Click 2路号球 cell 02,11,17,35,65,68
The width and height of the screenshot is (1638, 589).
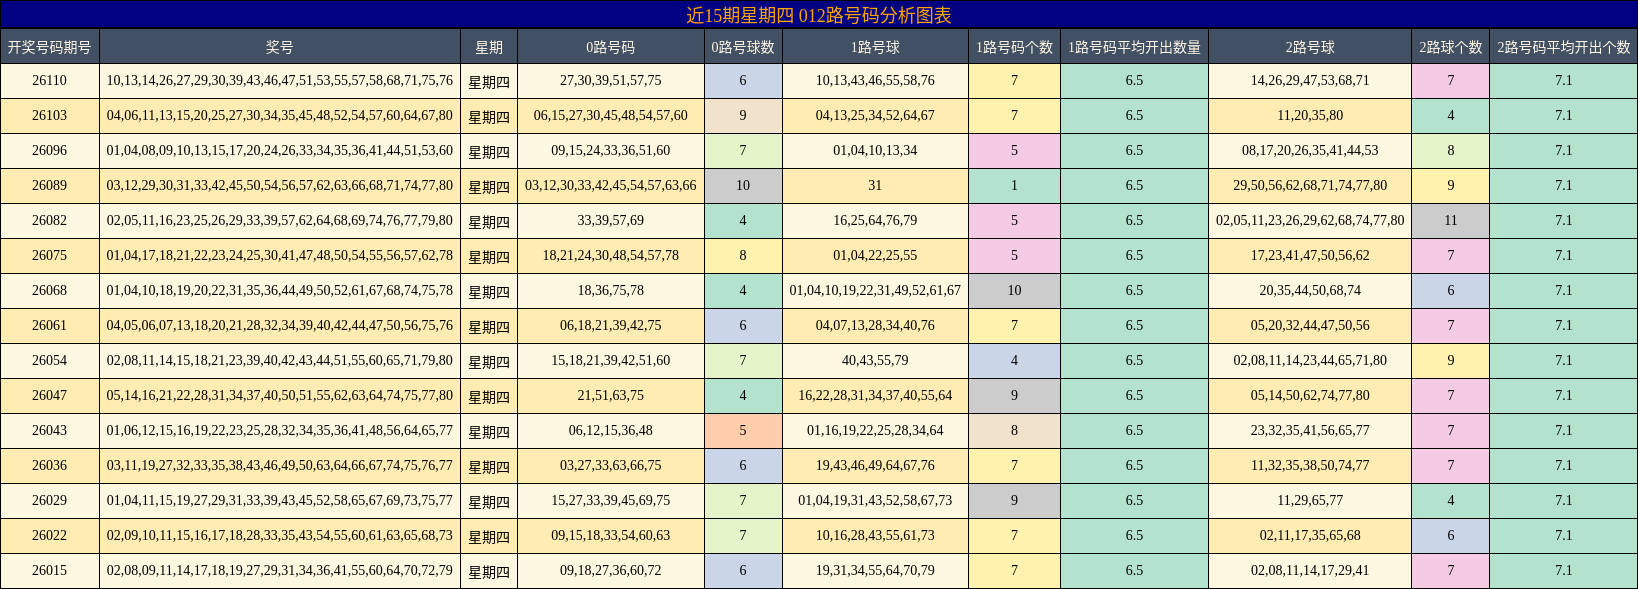tap(1310, 536)
